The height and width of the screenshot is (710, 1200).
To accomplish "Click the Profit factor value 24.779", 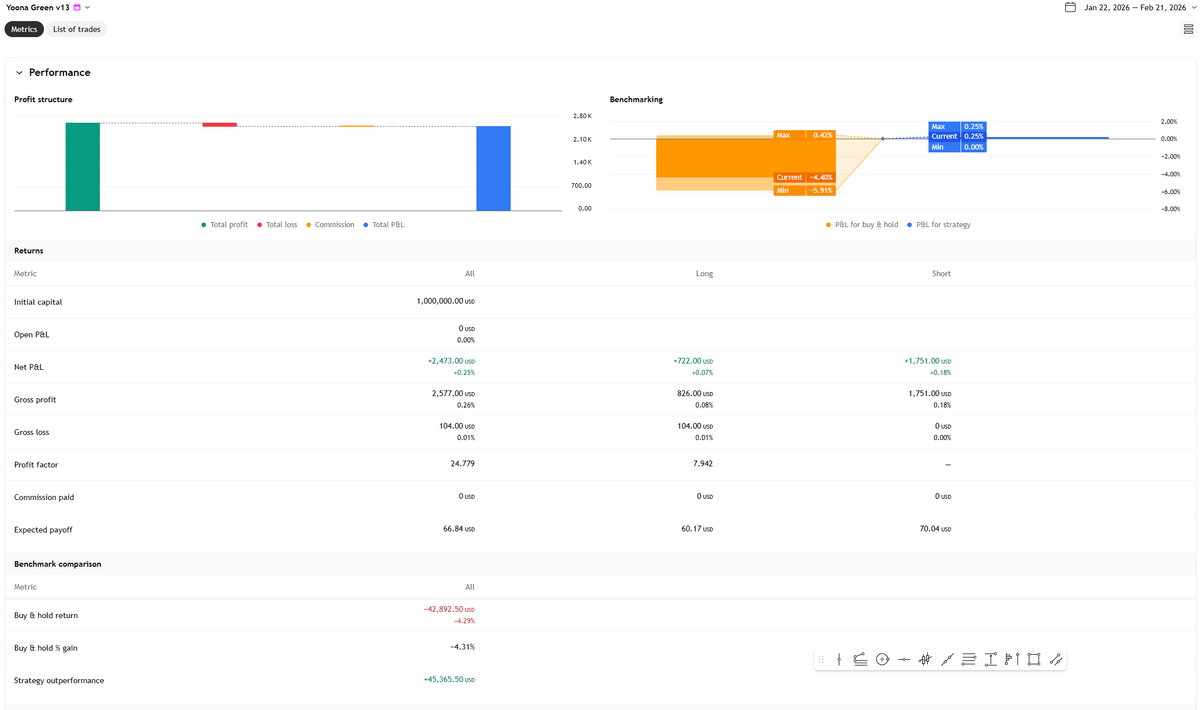I will point(463,463).
